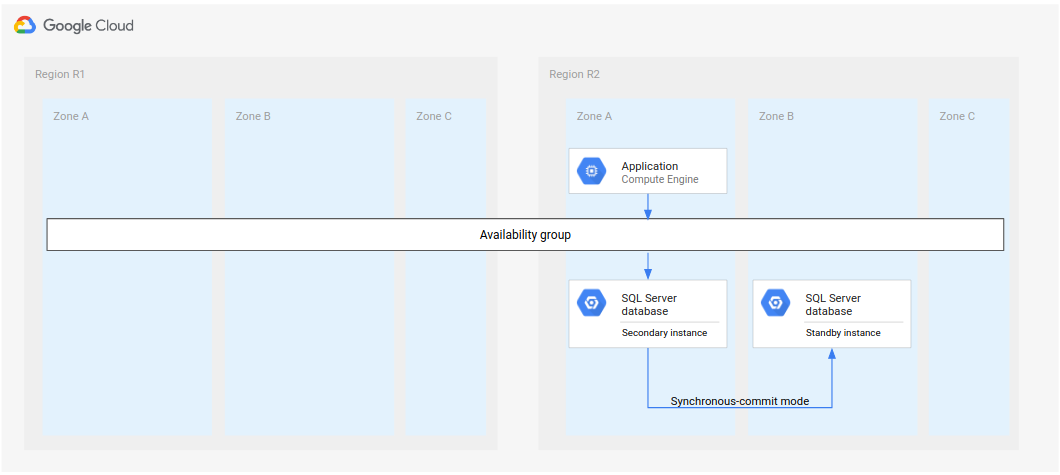Click the Standby instance caption

point(843,333)
